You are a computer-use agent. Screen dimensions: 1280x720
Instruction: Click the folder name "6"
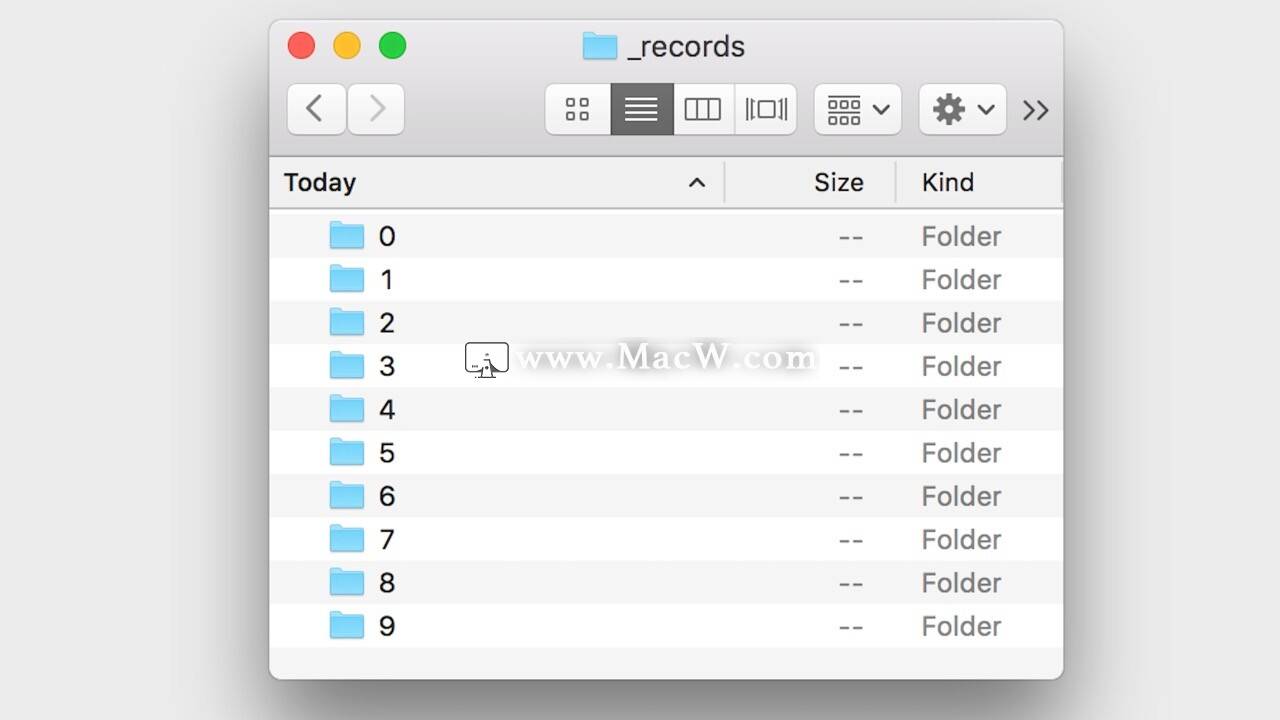[387, 496]
